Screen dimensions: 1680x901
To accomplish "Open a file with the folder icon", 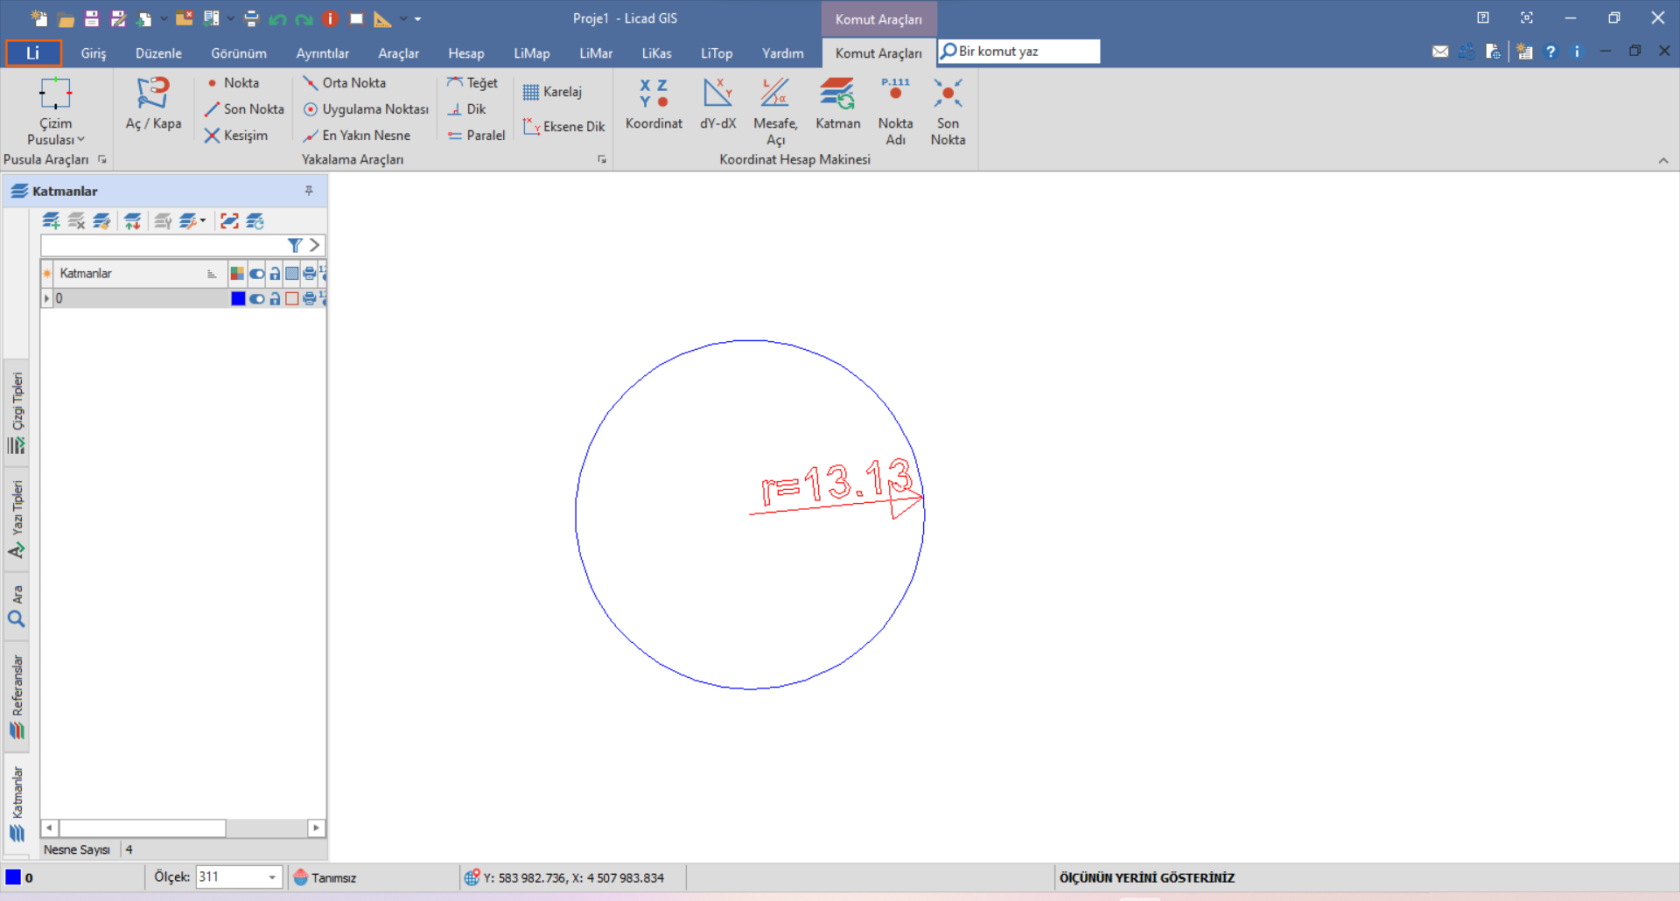I will pos(66,19).
